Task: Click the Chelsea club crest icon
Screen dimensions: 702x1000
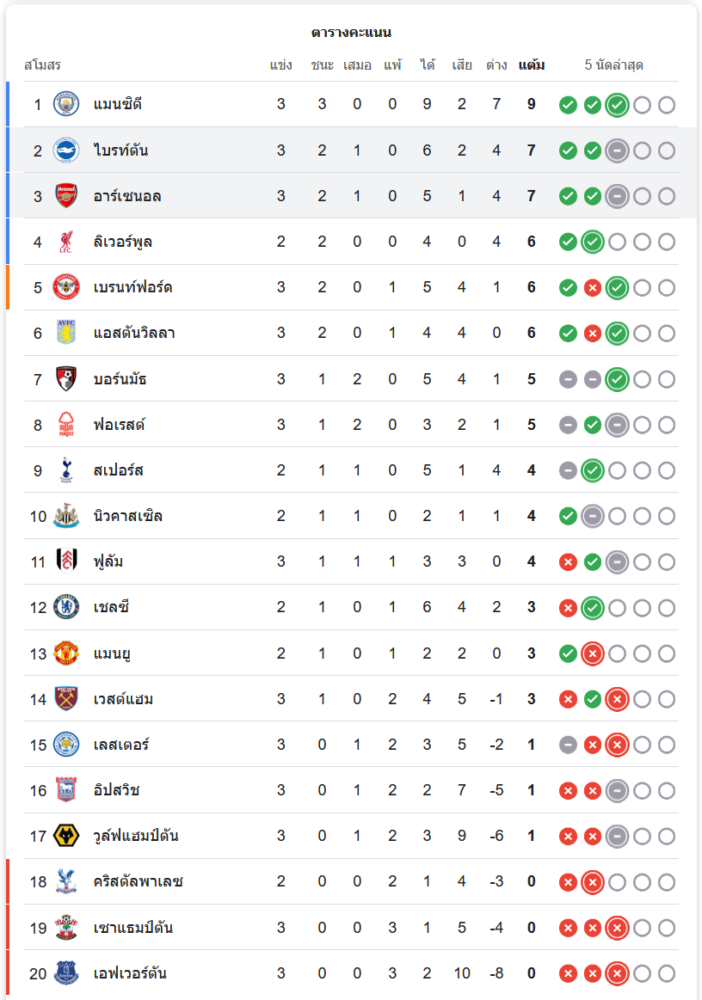Action: (66, 607)
